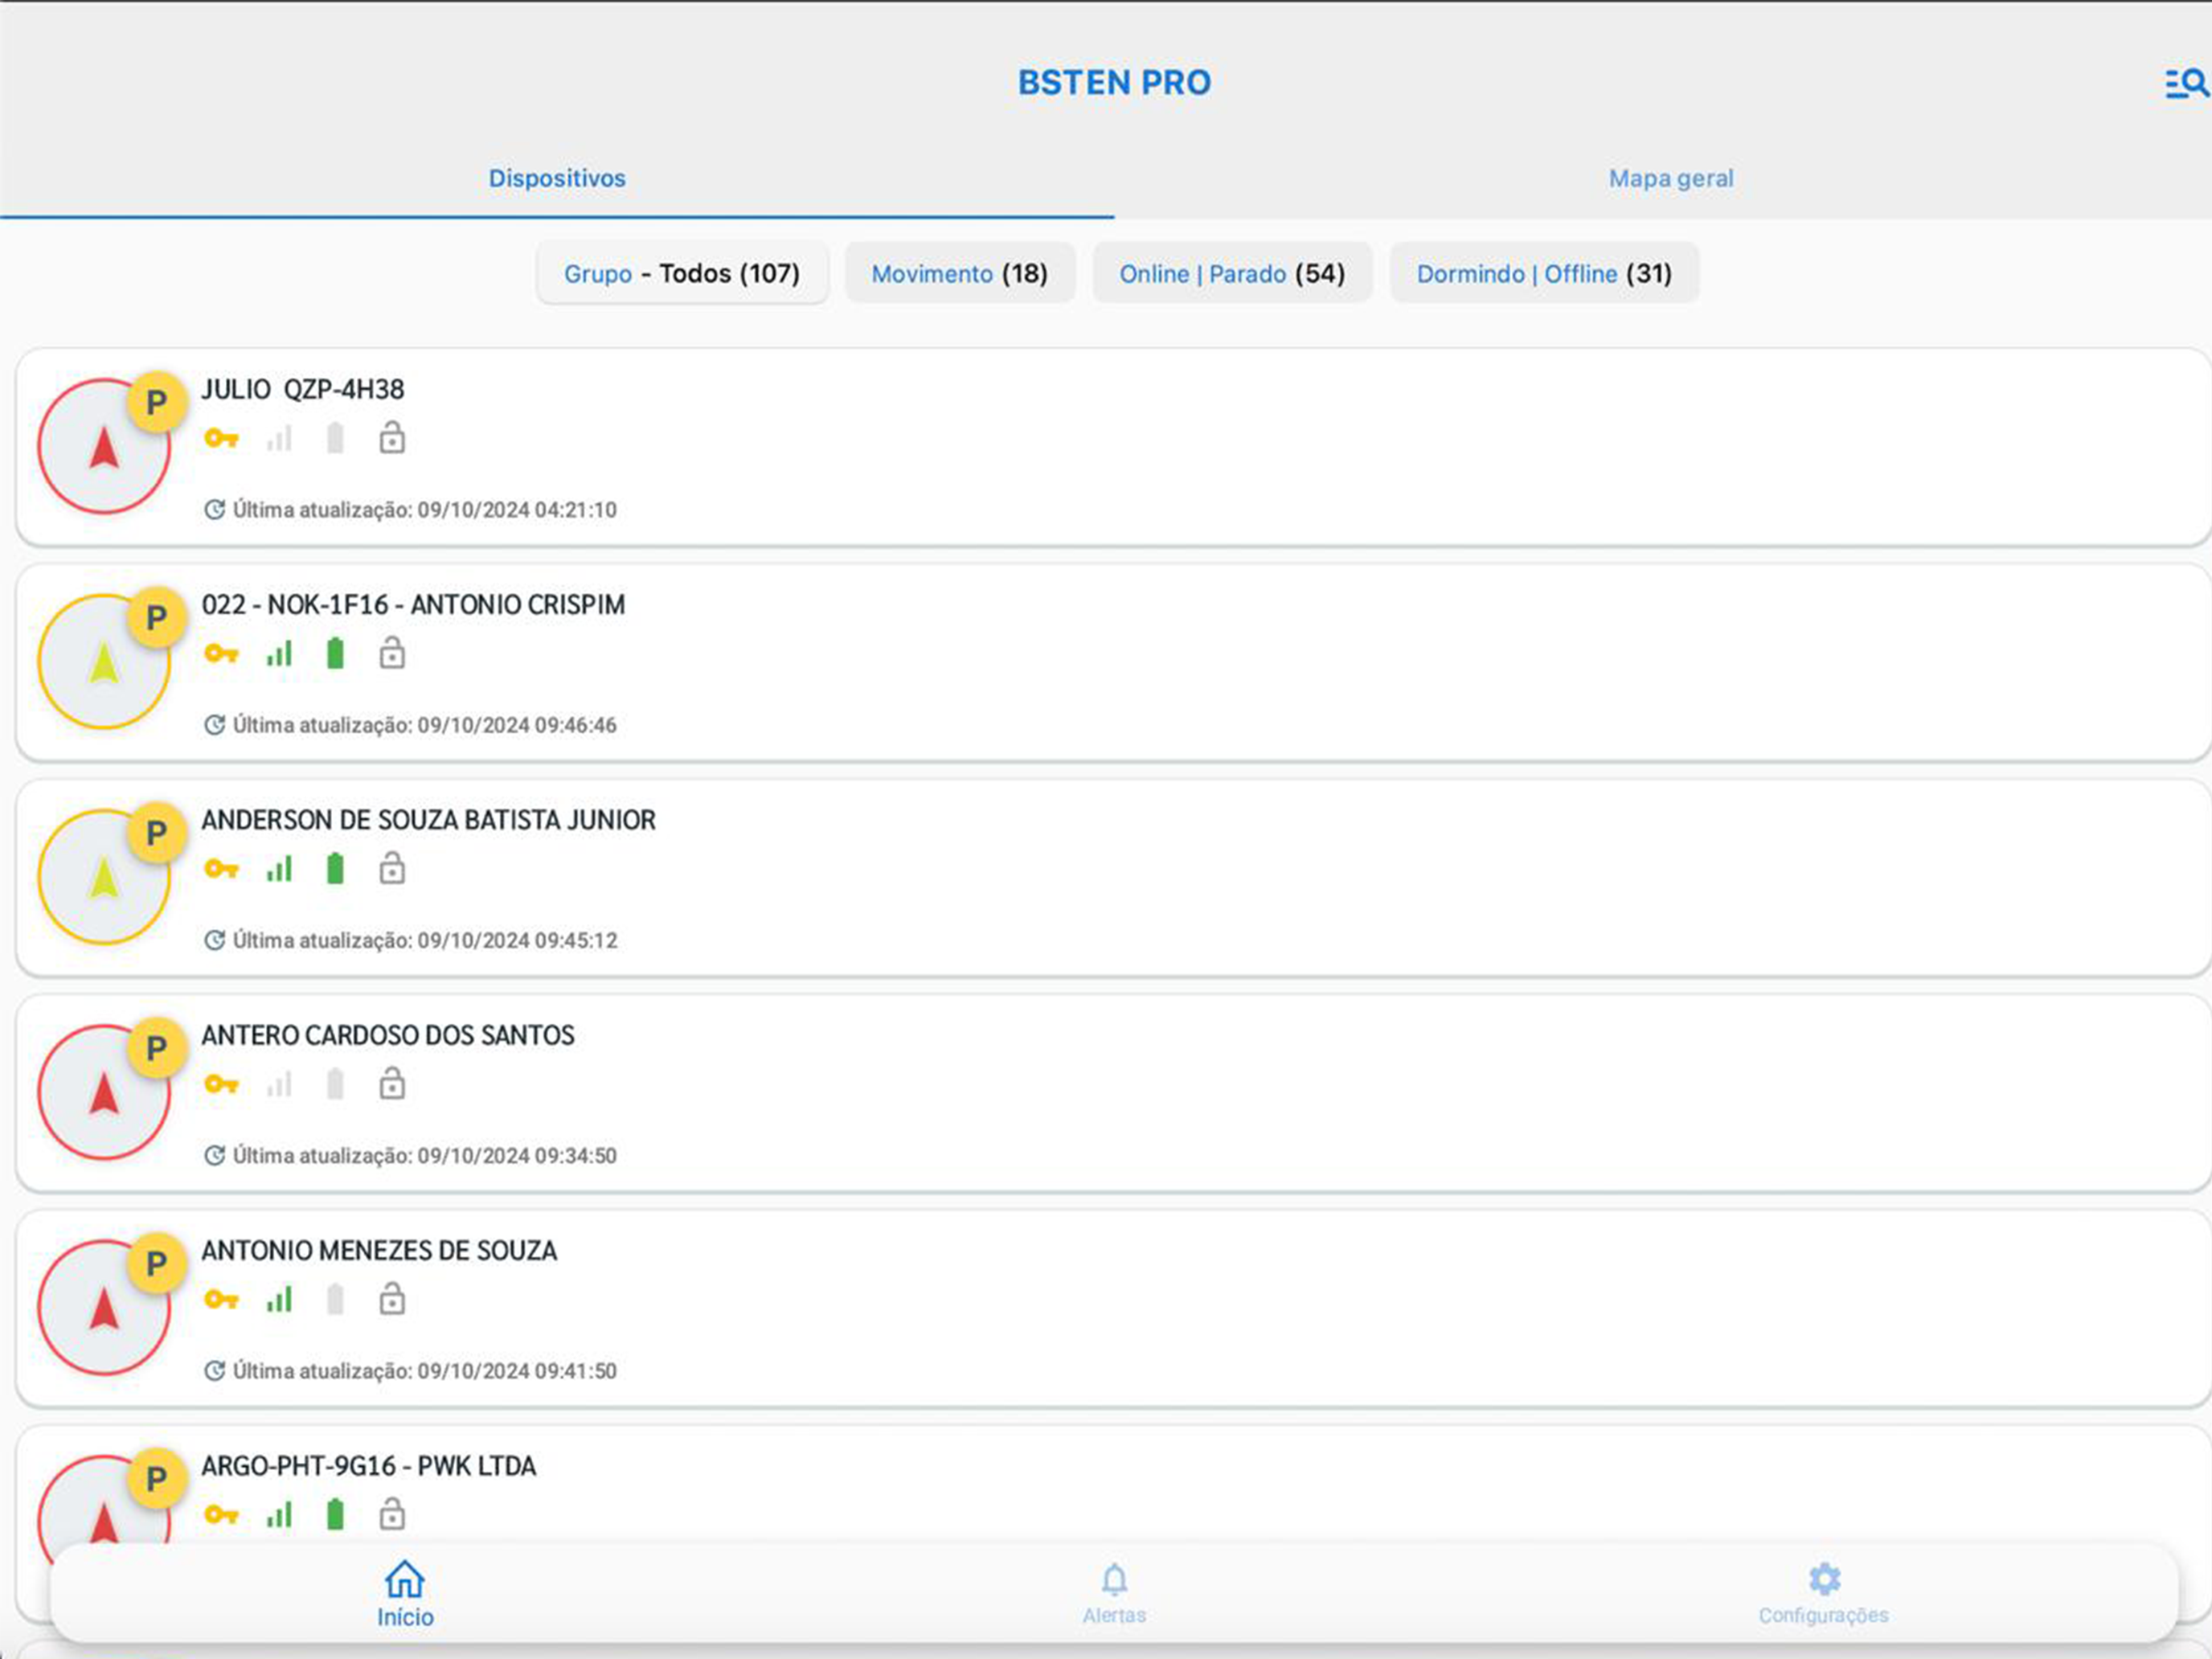This screenshot has height=1659, width=2212.
Task: Click the battery icon for ARGO-PHT-9G16
Action: click(335, 1515)
